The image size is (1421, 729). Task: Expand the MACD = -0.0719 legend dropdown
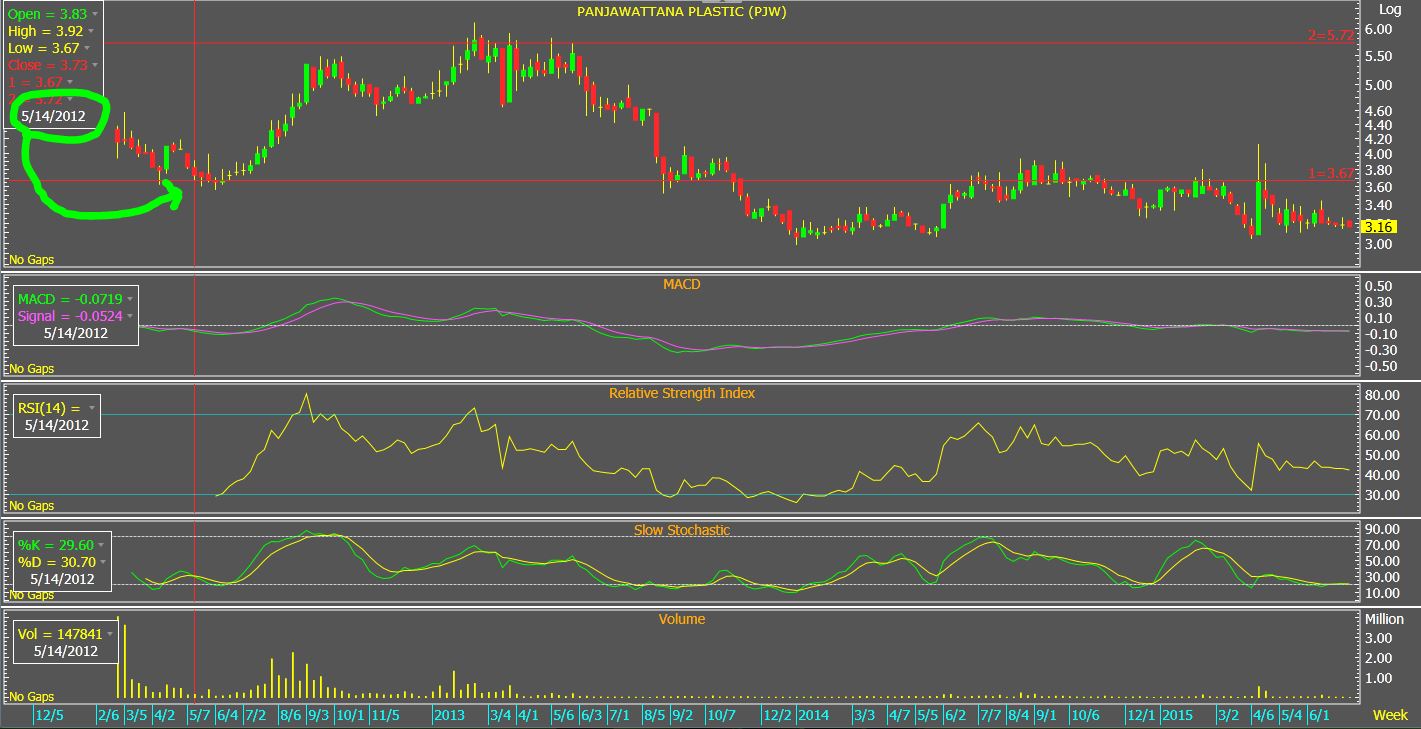pyautogui.click(x=129, y=299)
